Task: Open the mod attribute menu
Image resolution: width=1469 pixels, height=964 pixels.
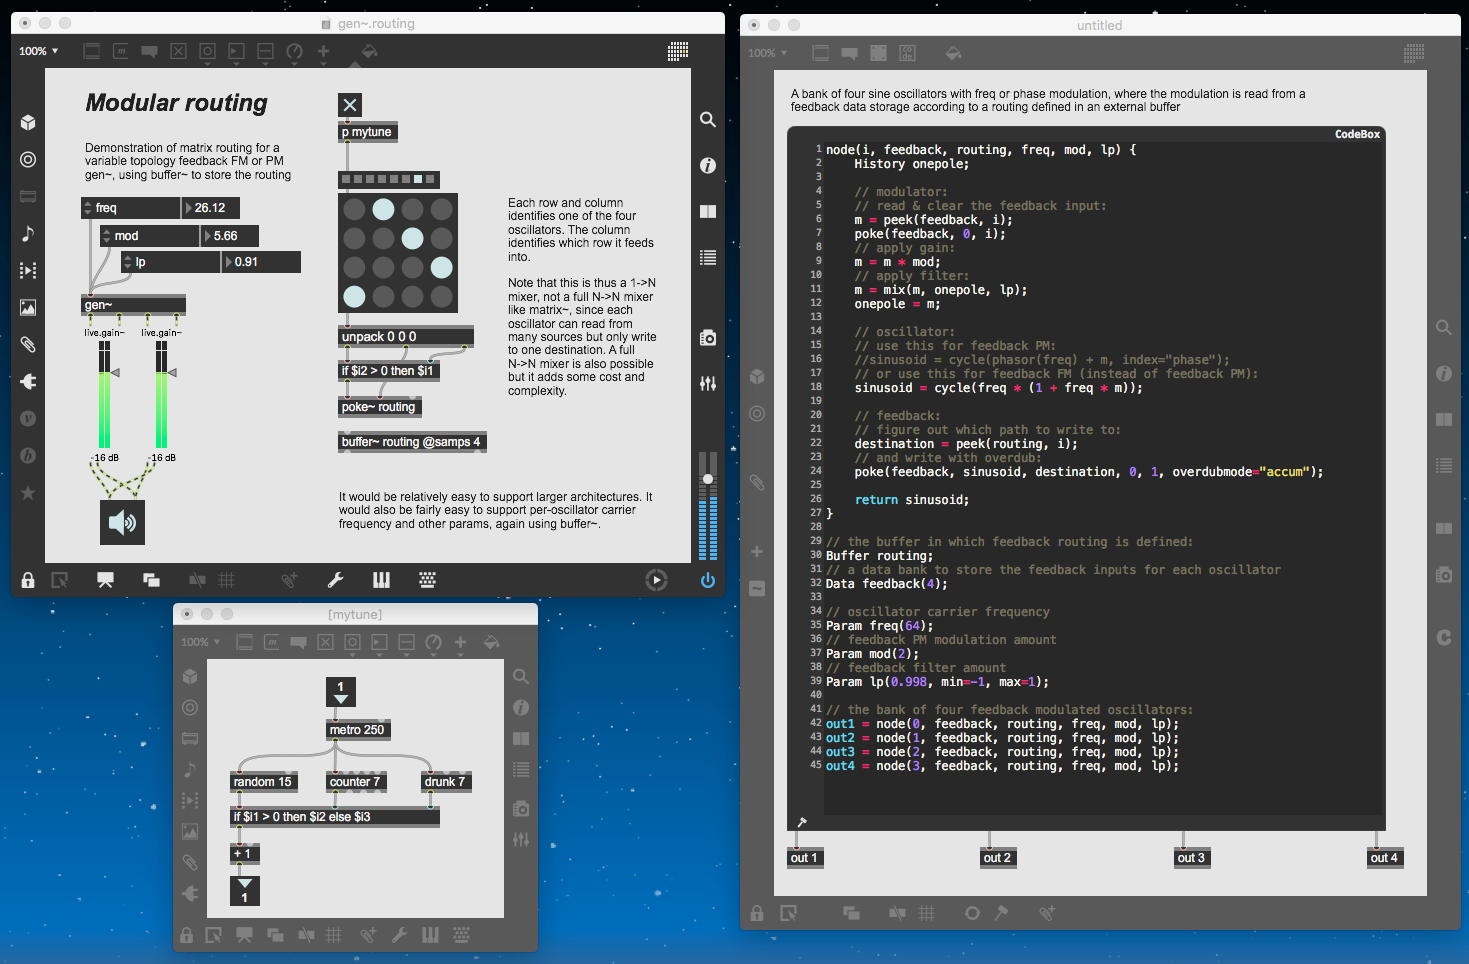Action: click(x=107, y=236)
